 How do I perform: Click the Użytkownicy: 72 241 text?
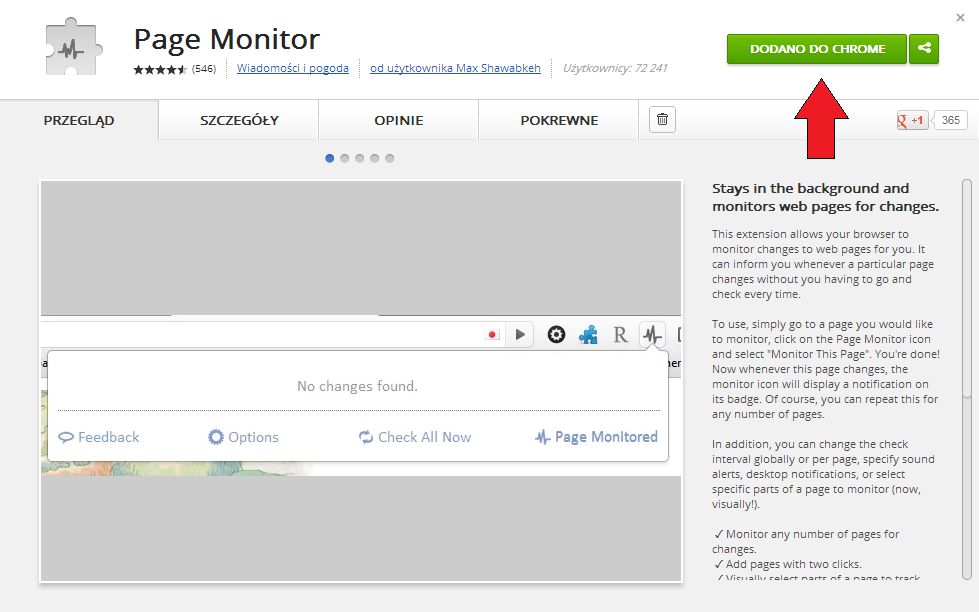tap(615, 68)
